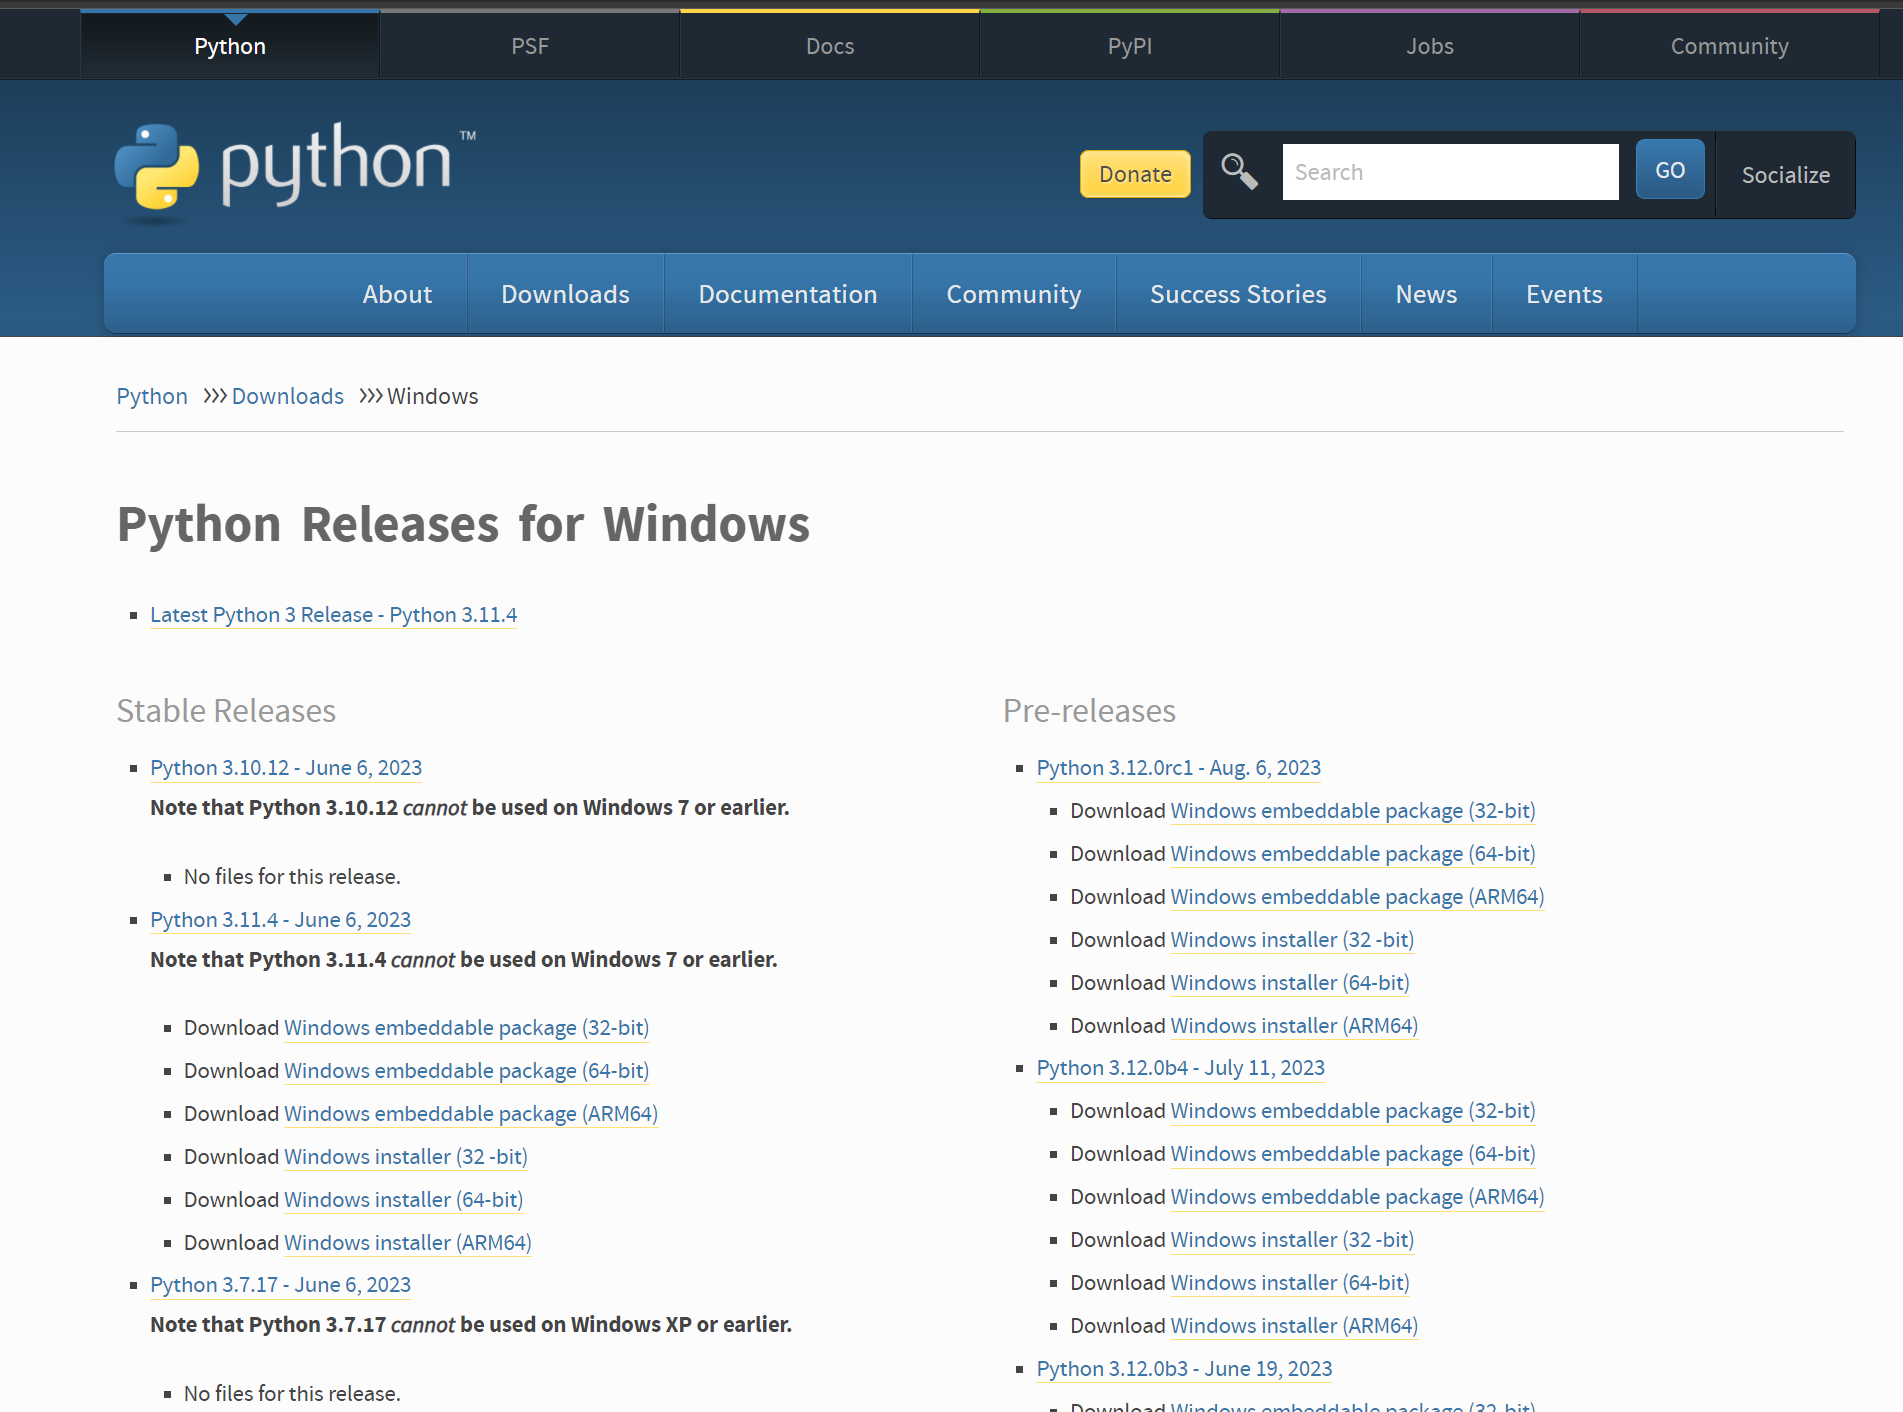The image size is (1903, 1412).
Task: Click the 'Stable Releases' heading
Action: tap(226, 710)
